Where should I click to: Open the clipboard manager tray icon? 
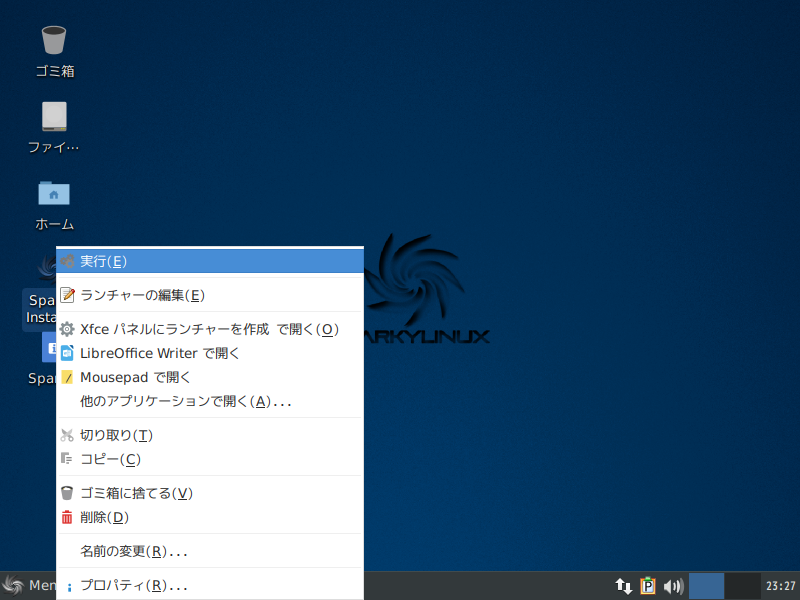pyautogui.click(x=648, y=586)
